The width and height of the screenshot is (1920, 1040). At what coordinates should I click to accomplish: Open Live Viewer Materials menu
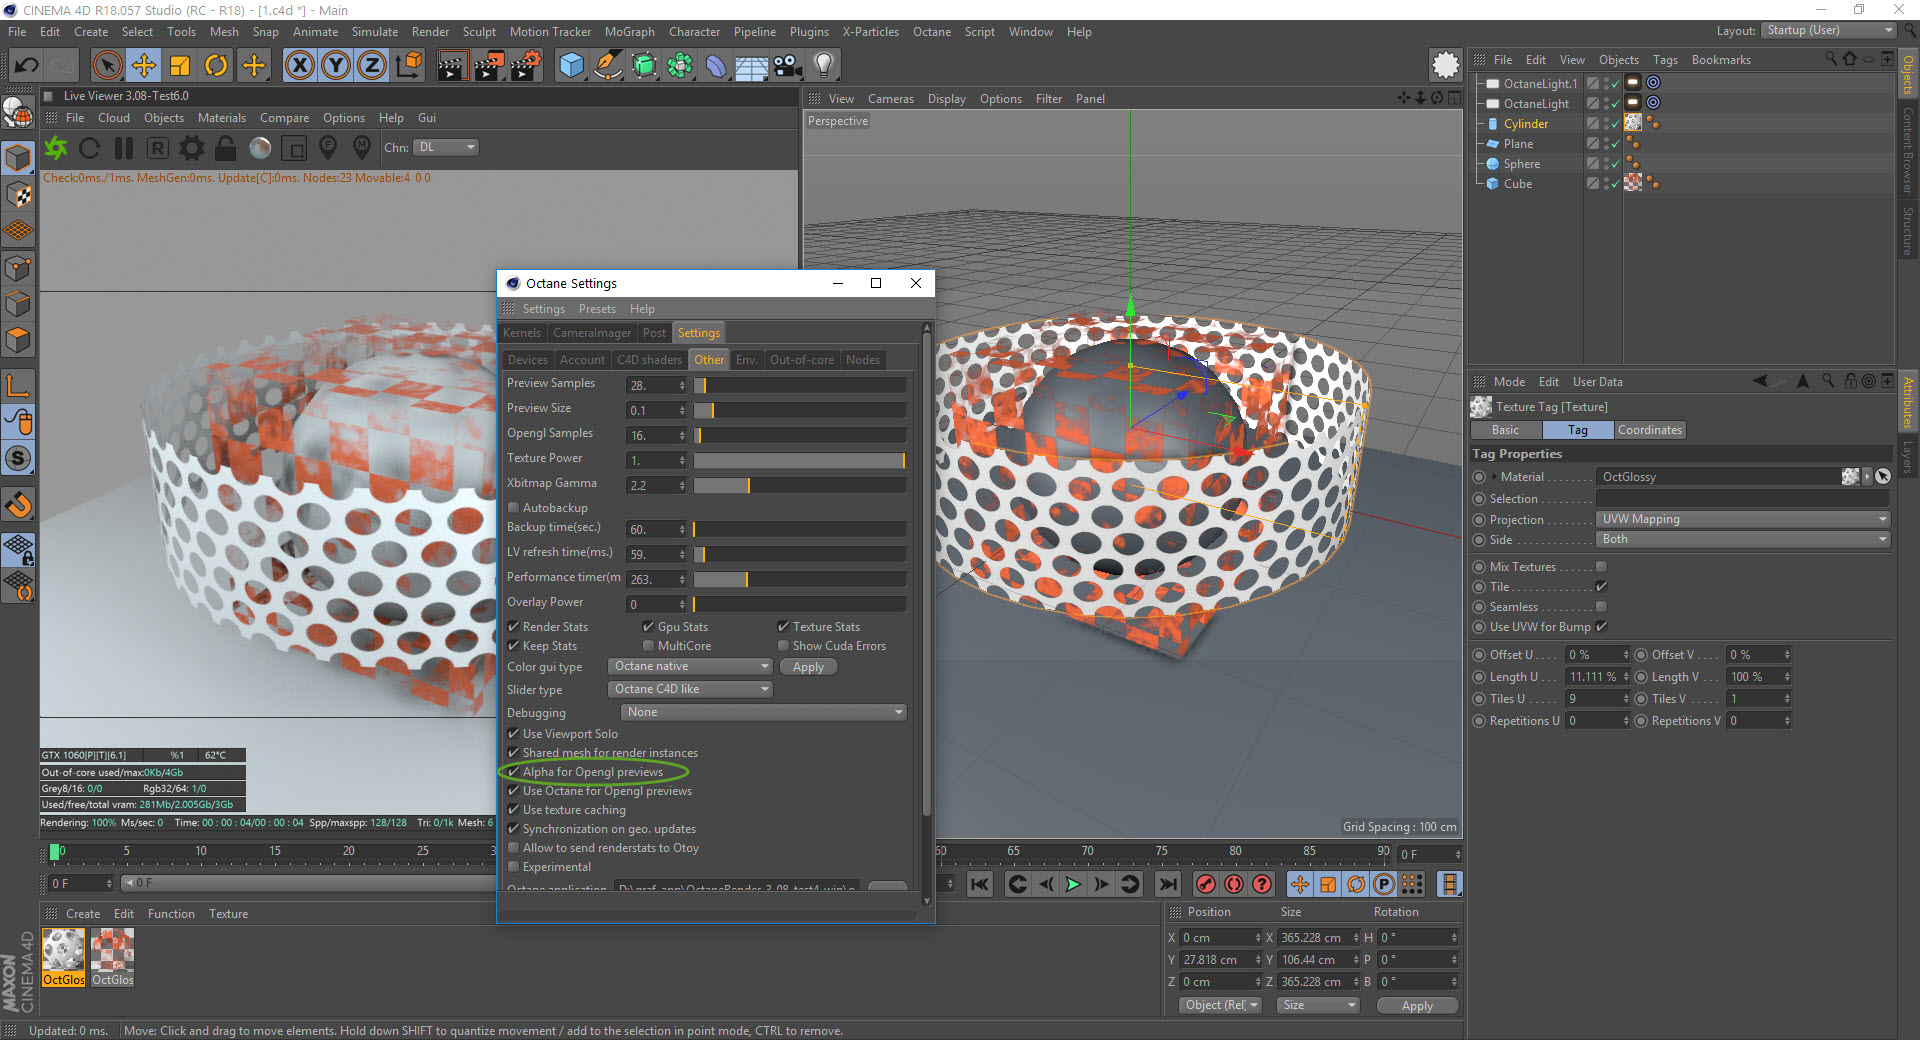click(222, 118)
